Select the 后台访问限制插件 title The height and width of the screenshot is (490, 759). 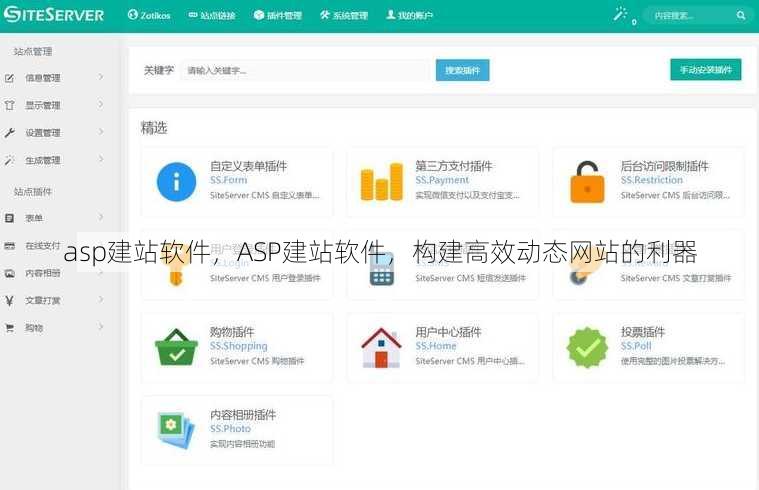point(664,166)
